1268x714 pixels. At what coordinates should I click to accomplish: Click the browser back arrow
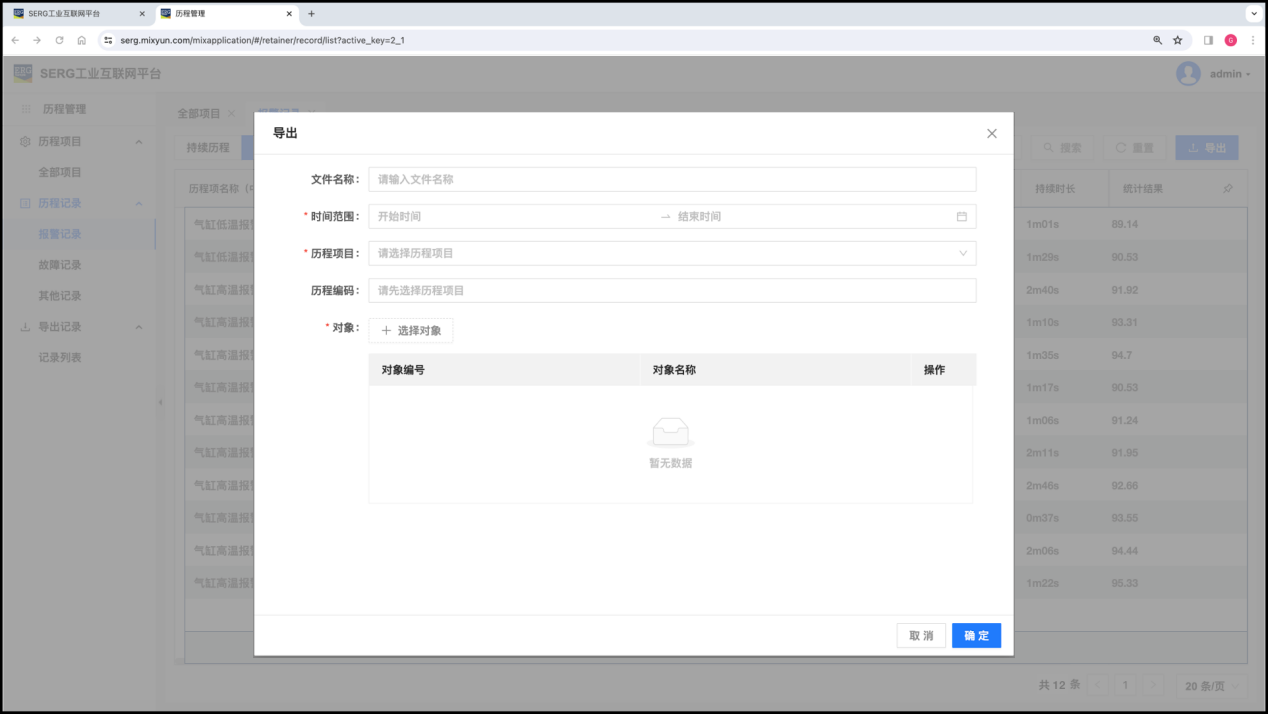pyautogui.click(x=15, y=40)
